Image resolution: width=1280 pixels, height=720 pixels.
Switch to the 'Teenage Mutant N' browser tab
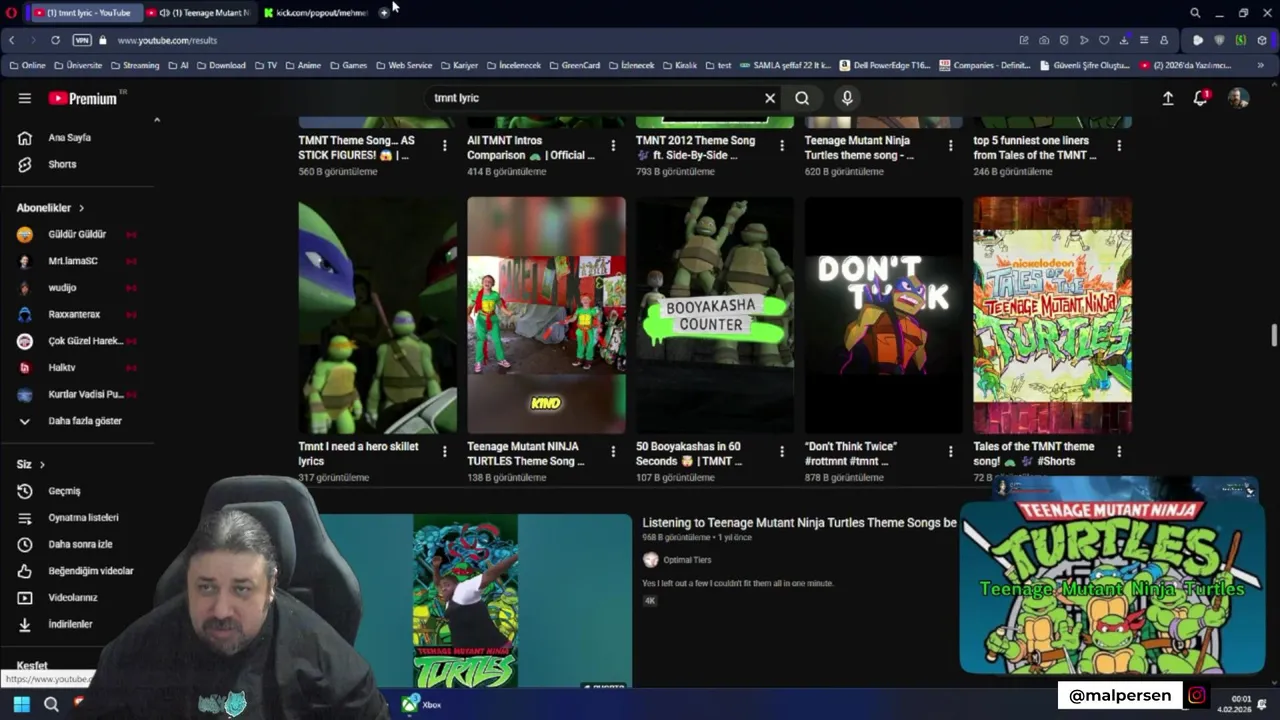click(x=199, y=13)
